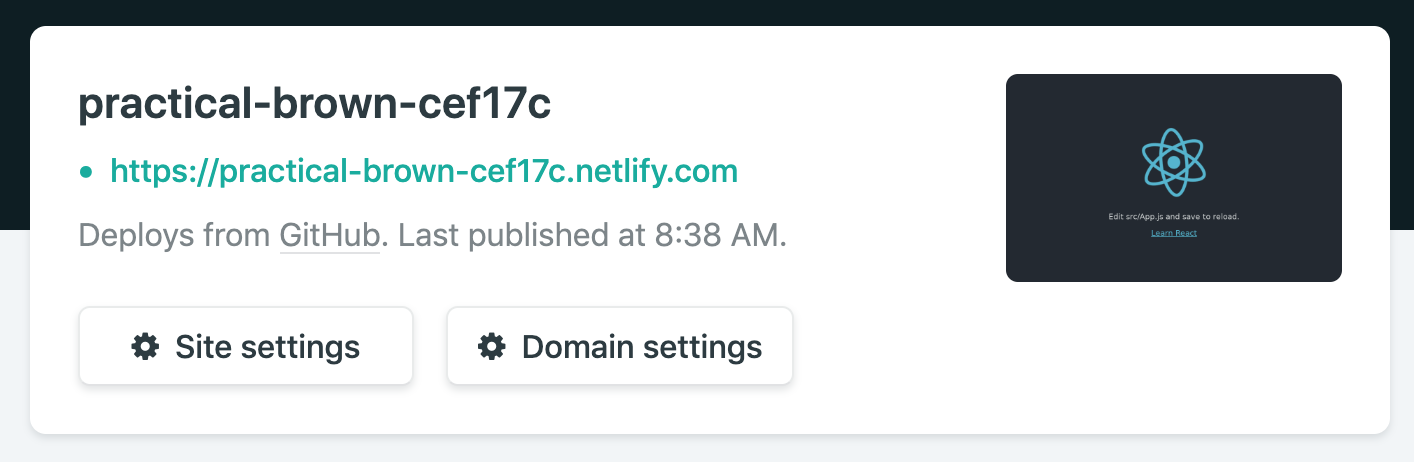Click the Domain settings text label
Viewport: 1414px width, 462px height.
click(x=642, y=347)
